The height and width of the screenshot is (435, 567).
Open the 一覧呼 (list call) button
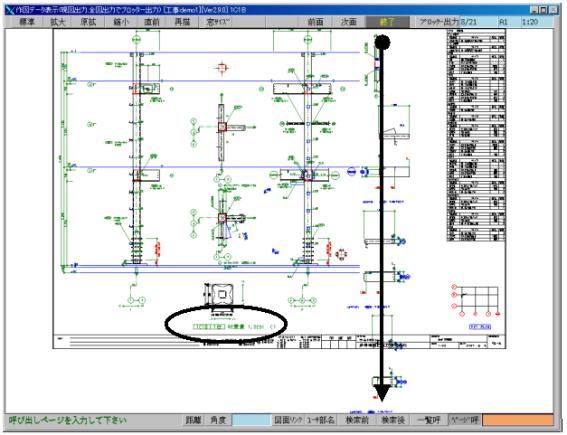click(x=429, y=420)
